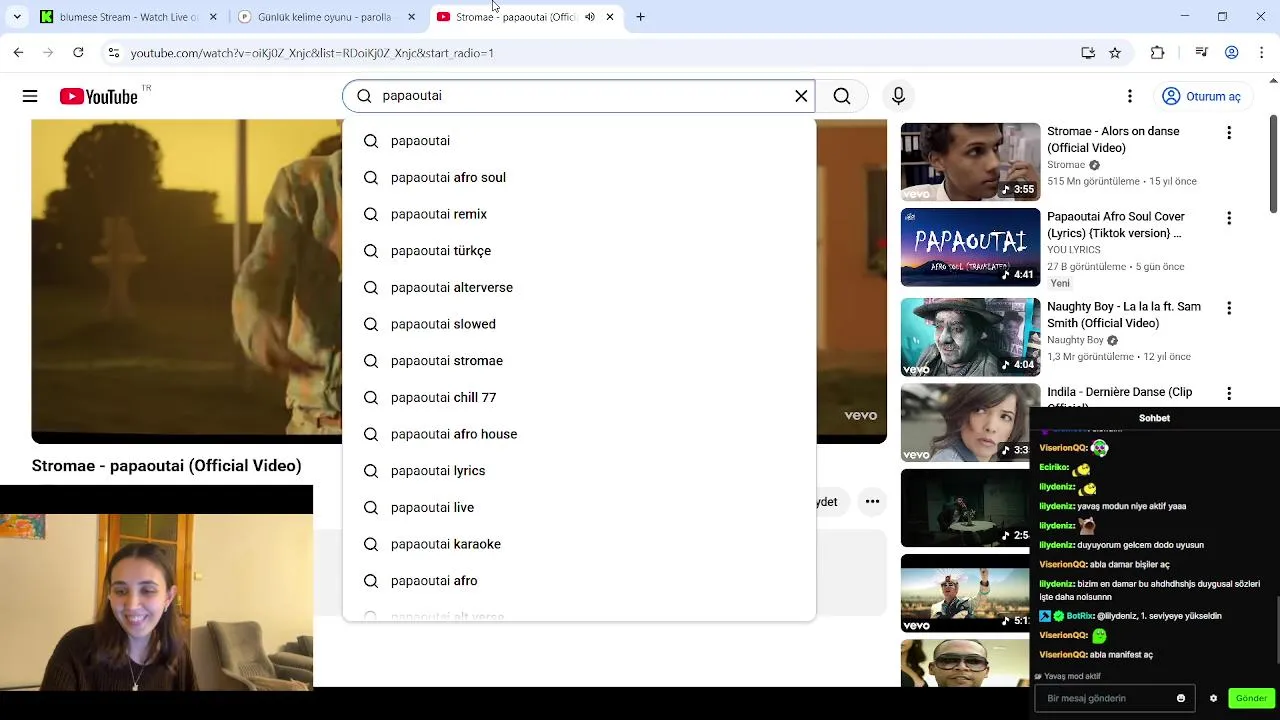Choose suggestion 'papaoutai chill 77'

(579, 397)
